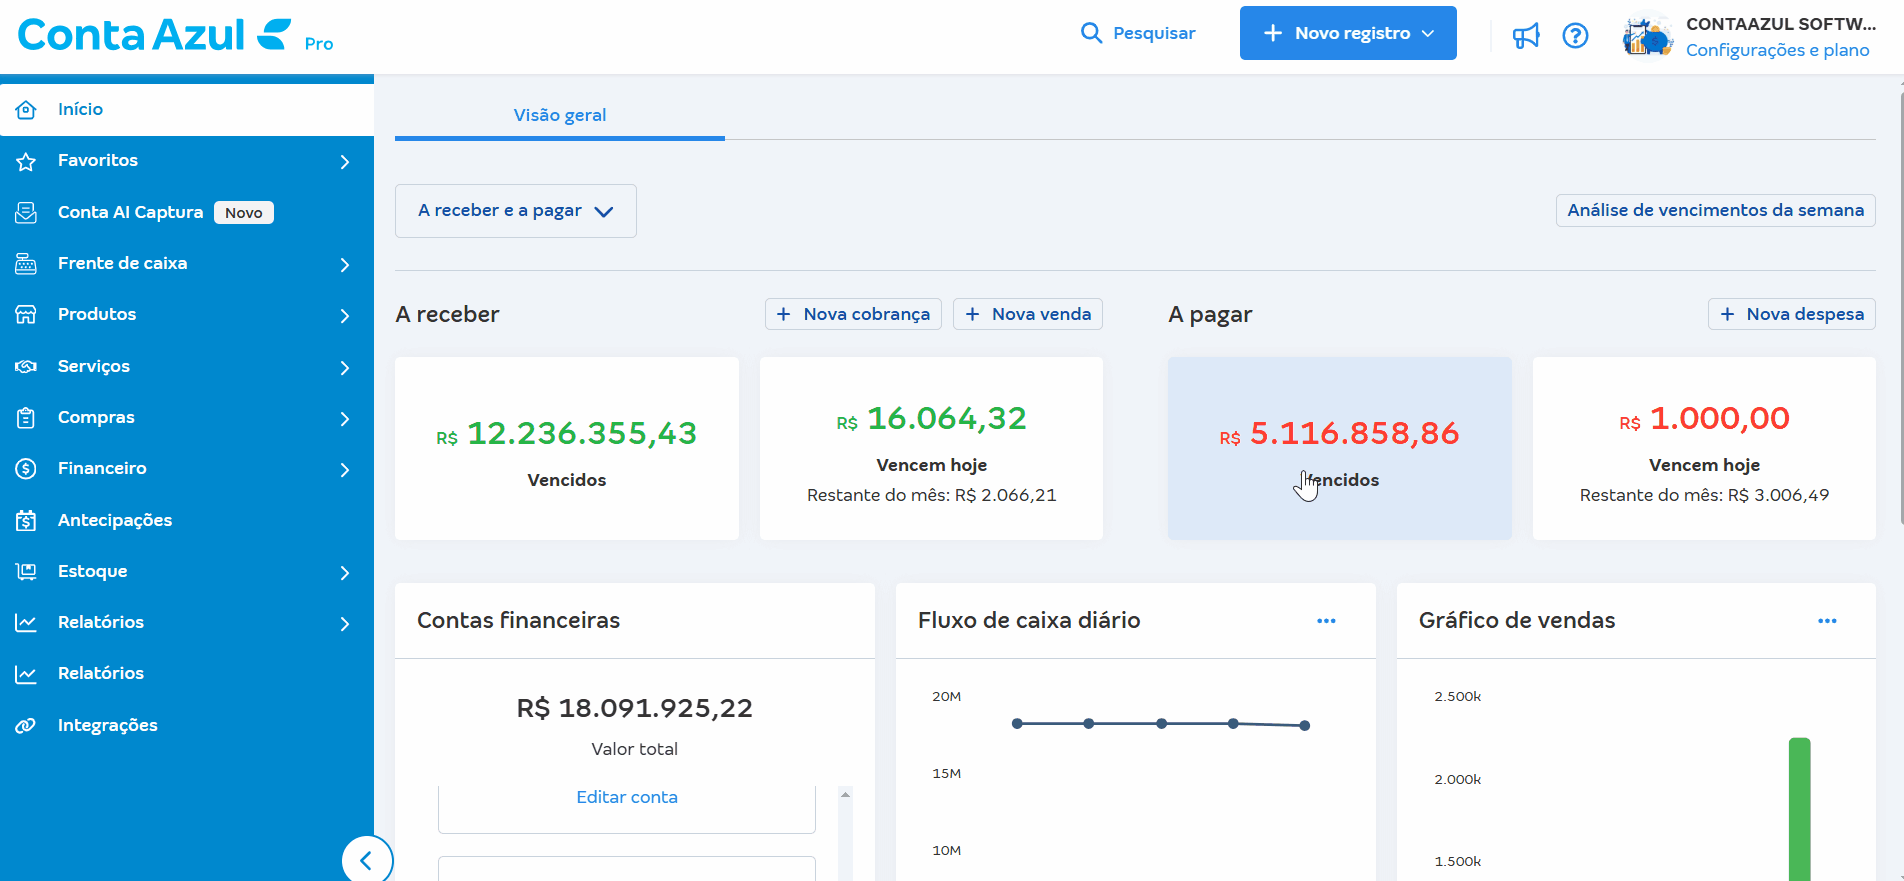The image size is (1904, 881).
Task: Open Fluxo de caixa diário options menu
Action: click(1326, 621)
